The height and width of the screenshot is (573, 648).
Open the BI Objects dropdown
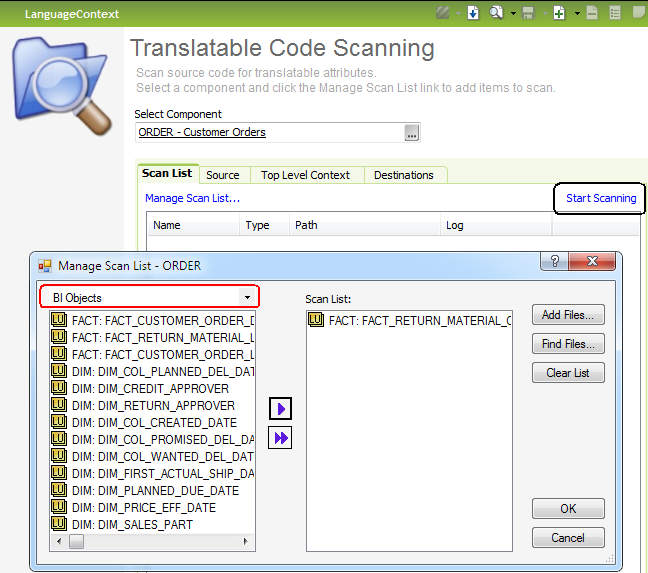pos(246,297)
